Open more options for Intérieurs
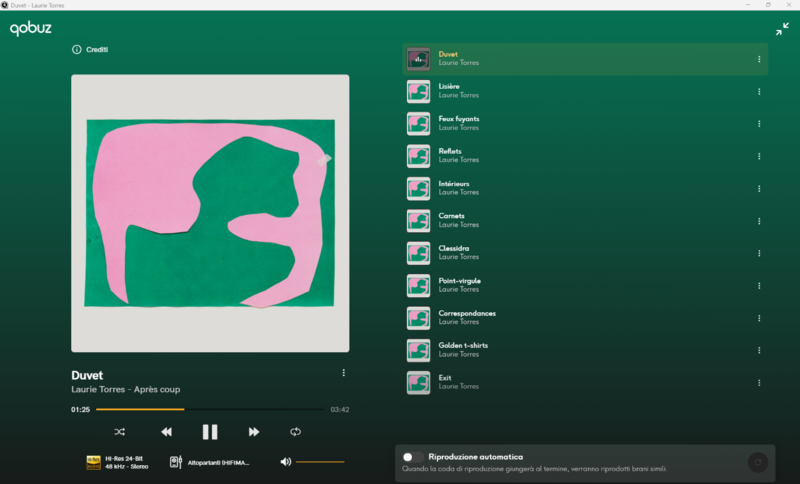The width and height of the screenshot is (800, 484). 759,189
